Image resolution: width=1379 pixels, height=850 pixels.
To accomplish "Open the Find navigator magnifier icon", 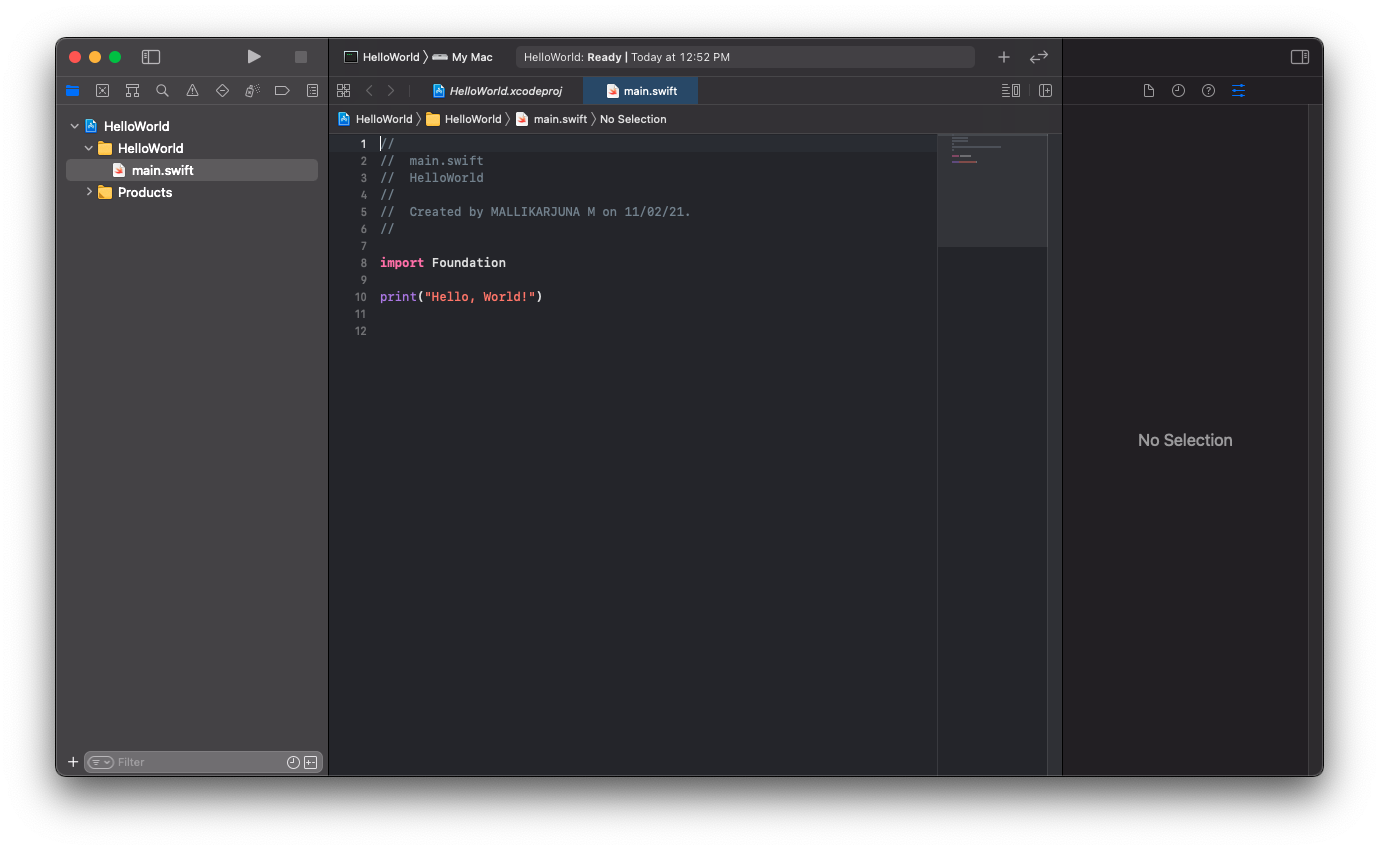I will [x=162, y=91].
